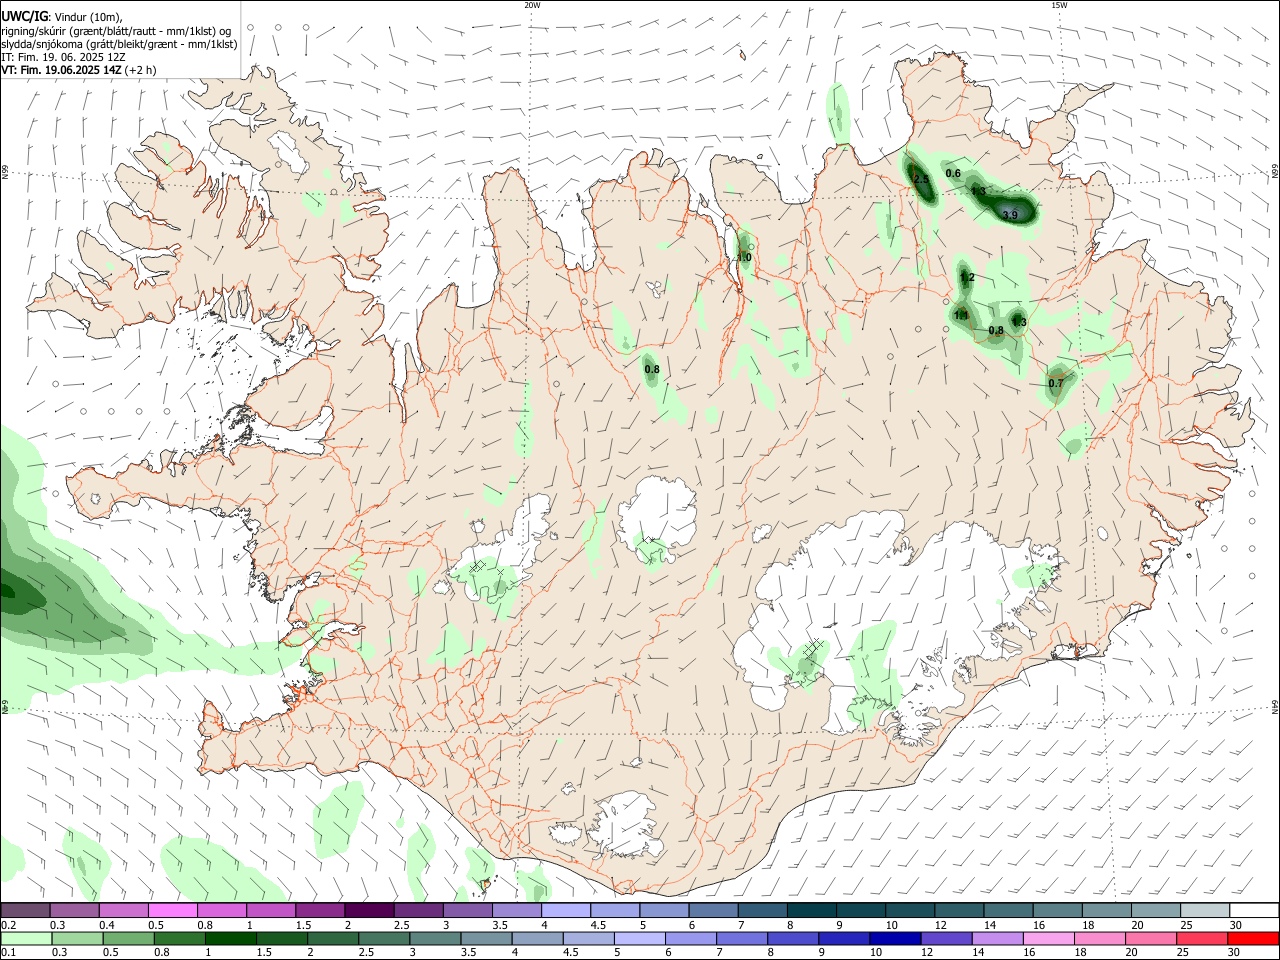Click the UWC/IG map title text

[x=24, y=16]
